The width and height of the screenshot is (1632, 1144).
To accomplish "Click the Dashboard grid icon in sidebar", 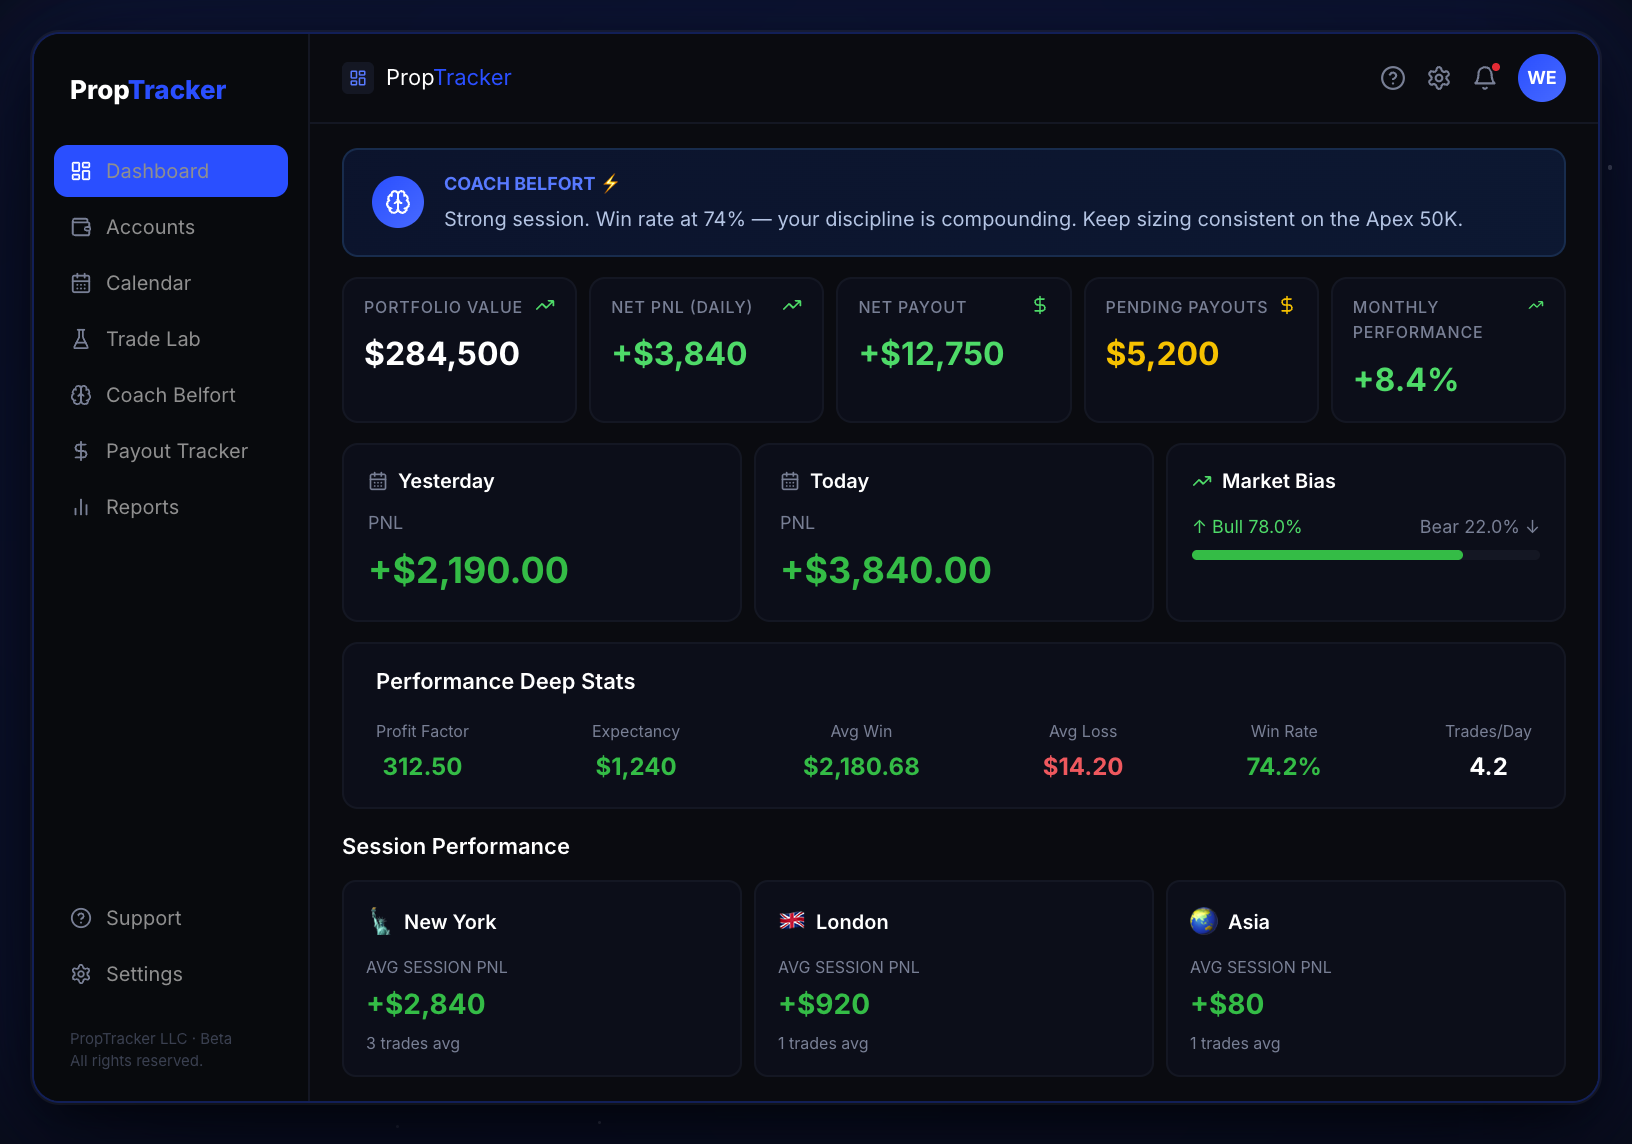I will [x=80, y=170].
